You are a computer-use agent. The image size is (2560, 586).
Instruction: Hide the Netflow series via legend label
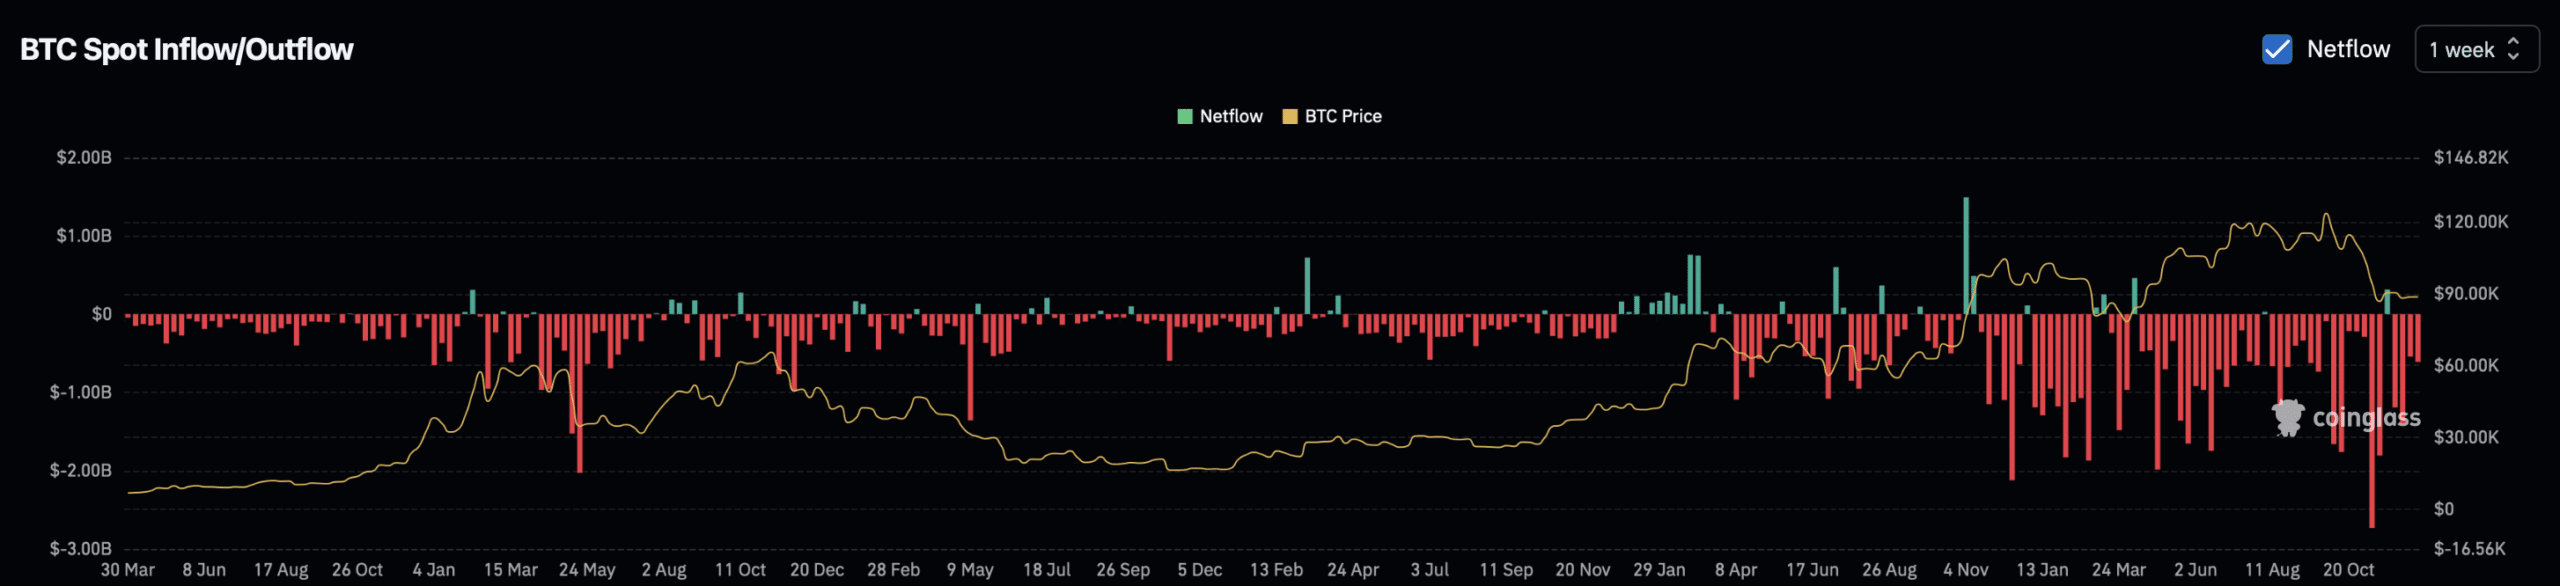pyautogui.click(x=1230, y=116)
